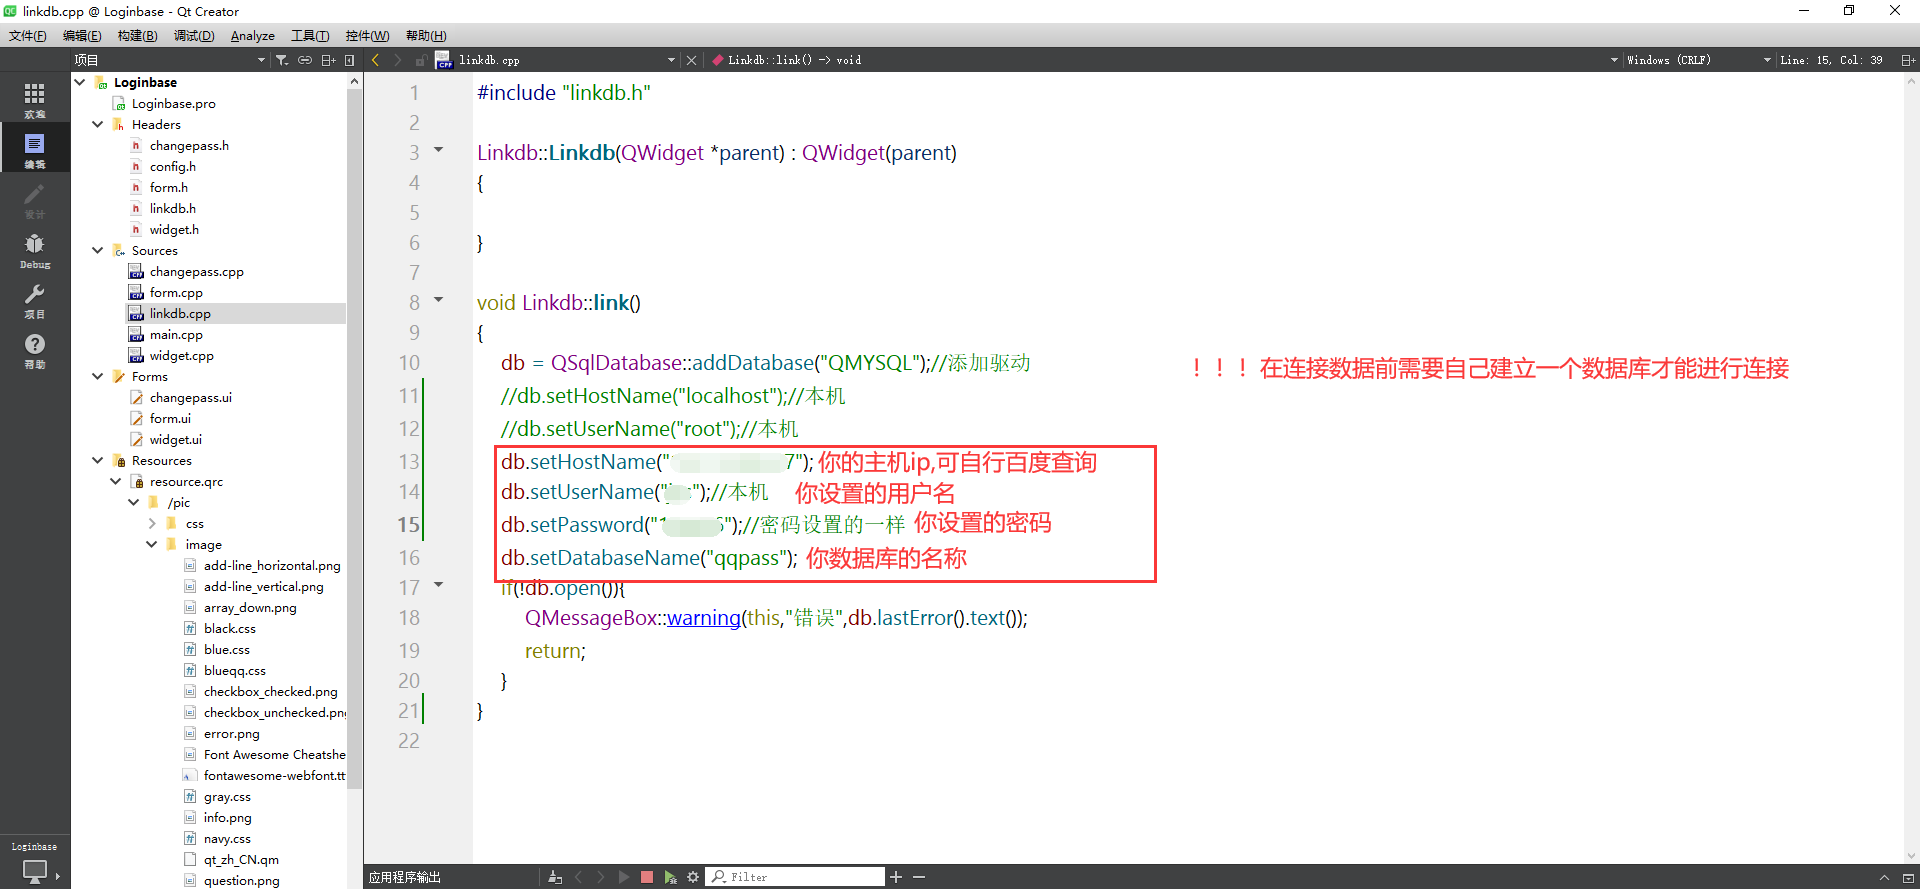Click the split editor icon at top right
Image resolution: width=1920 pixels, height=889 pixels.
pos(1908,60)
